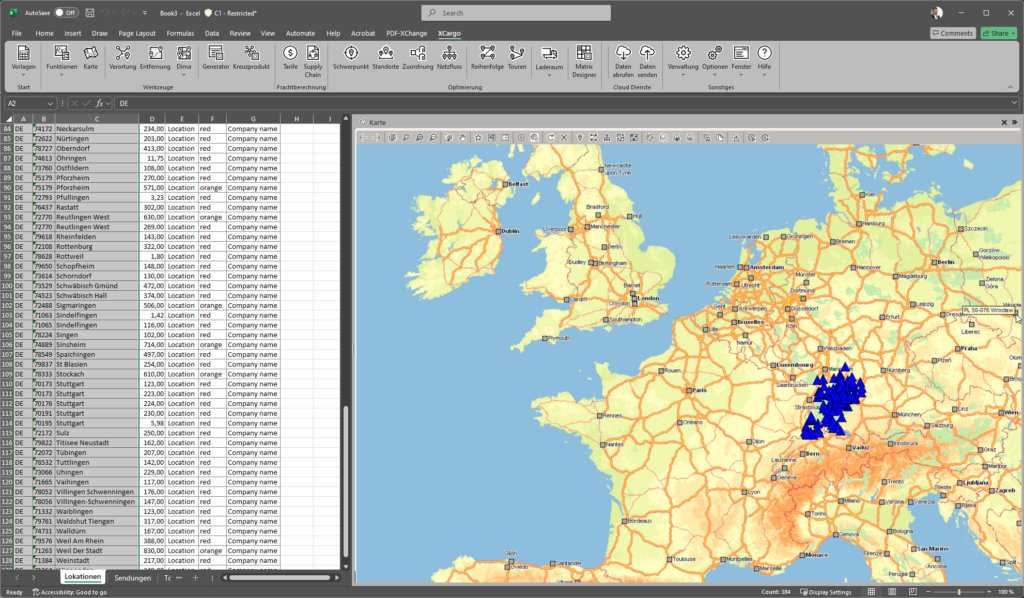Adjust the zoom slider in status bar

point(958,592)
